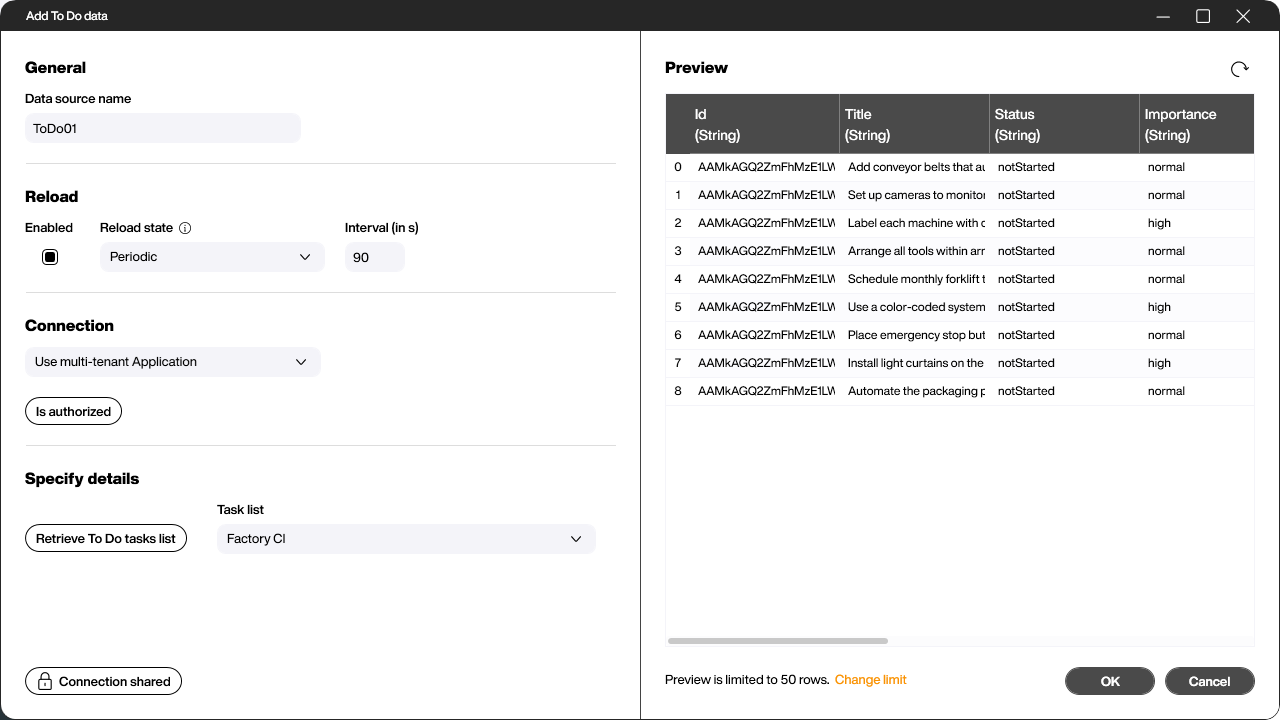Viewport: 1280px width, 720px height.
Task: Click the lock icon in Connection shared
Action: (x=45, y=682)
